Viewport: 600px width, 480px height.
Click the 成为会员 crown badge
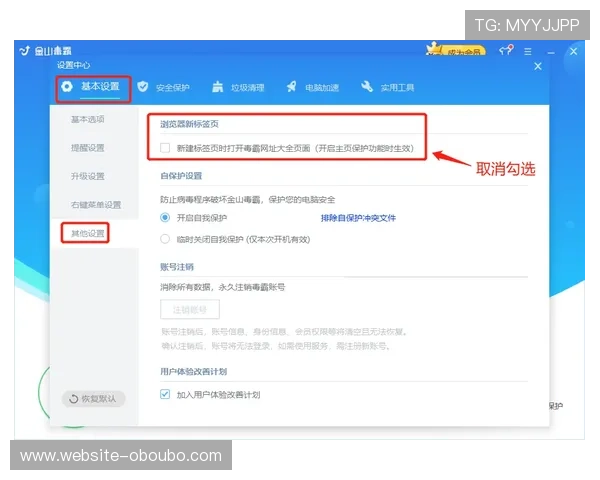coord(456,49)
